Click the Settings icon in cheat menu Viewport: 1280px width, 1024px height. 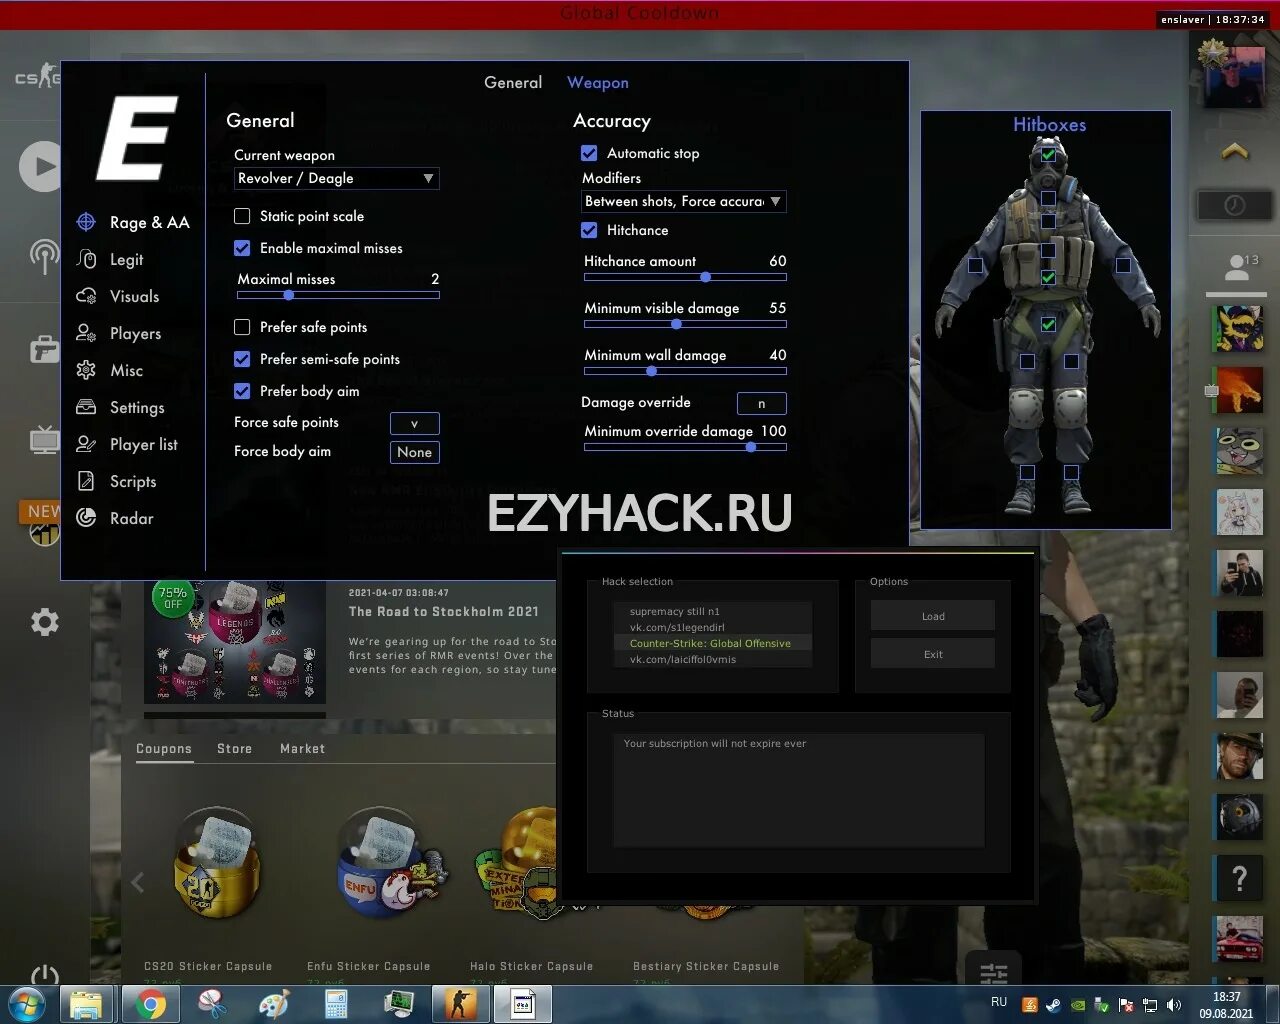point(86,407)
